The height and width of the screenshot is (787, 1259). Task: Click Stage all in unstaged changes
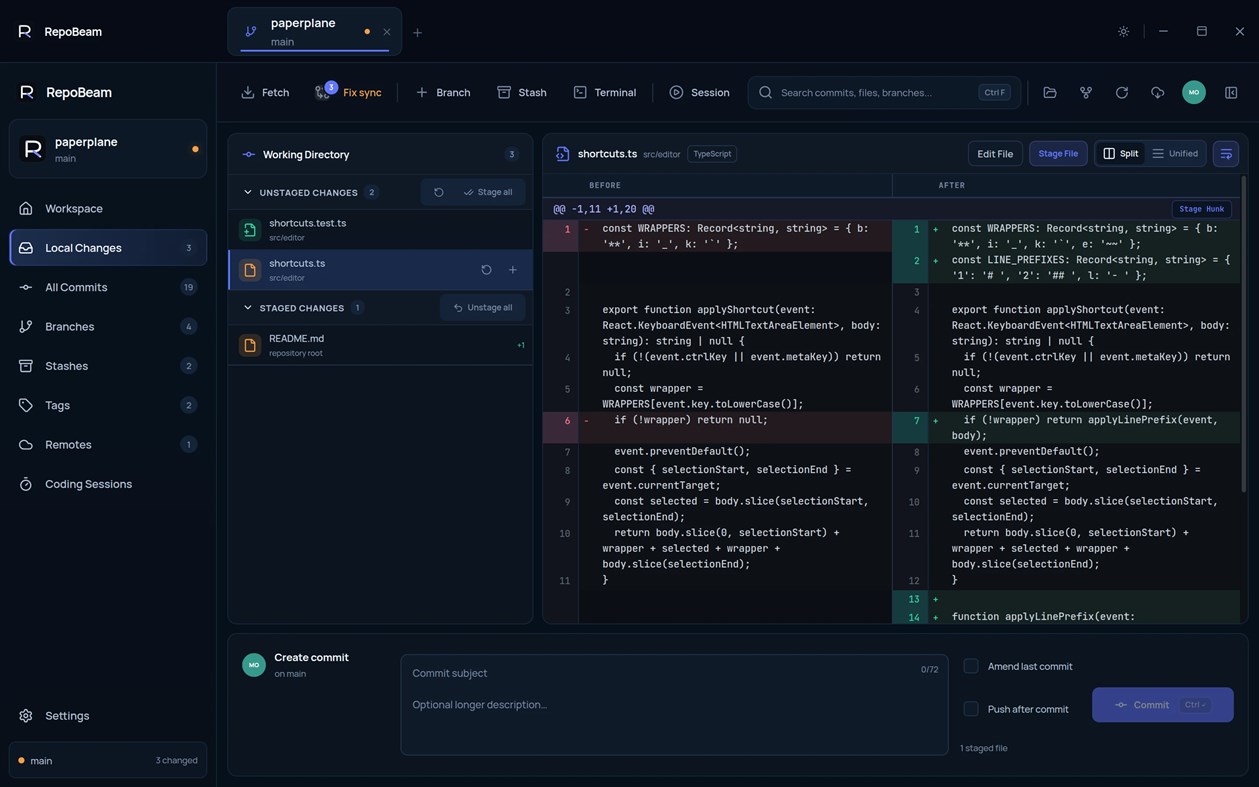click(x=489, y=192)
